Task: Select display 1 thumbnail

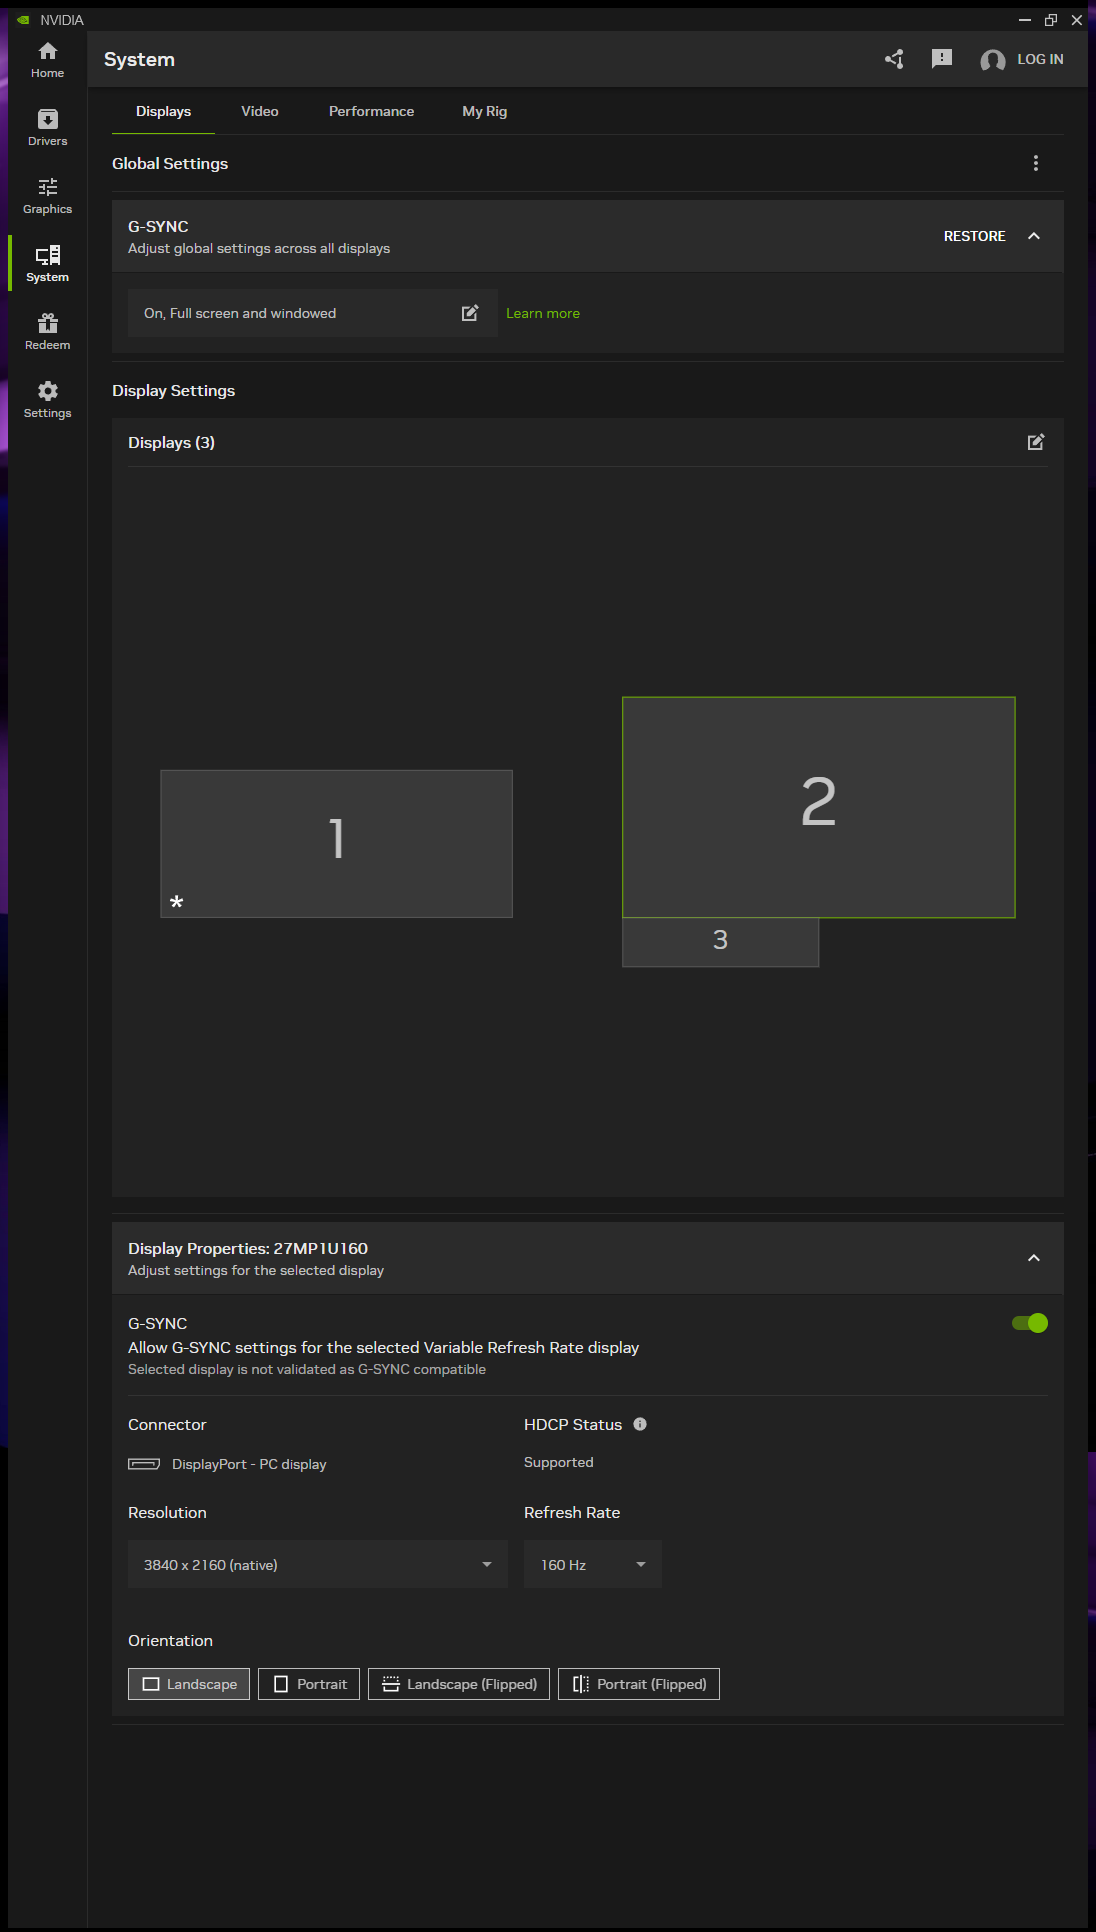Action: coord(337,844)
